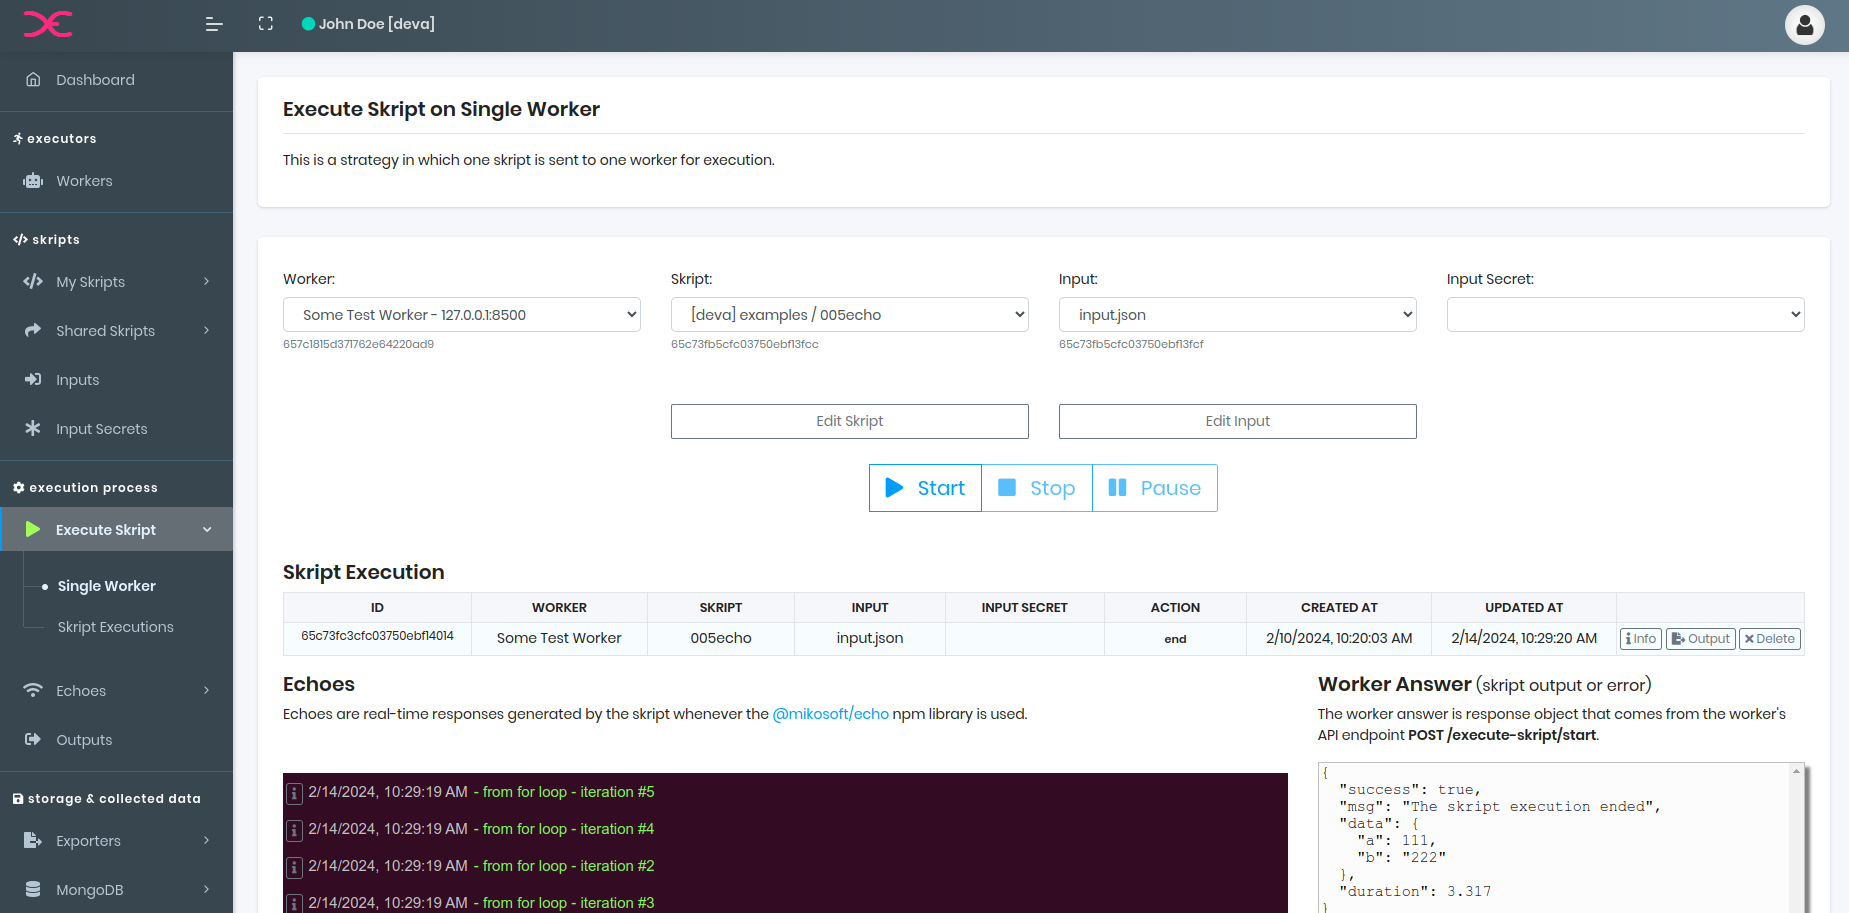The image size is (1849, 913).
Task: Click Output button in execution row
Action: (x=1700, y=639)
